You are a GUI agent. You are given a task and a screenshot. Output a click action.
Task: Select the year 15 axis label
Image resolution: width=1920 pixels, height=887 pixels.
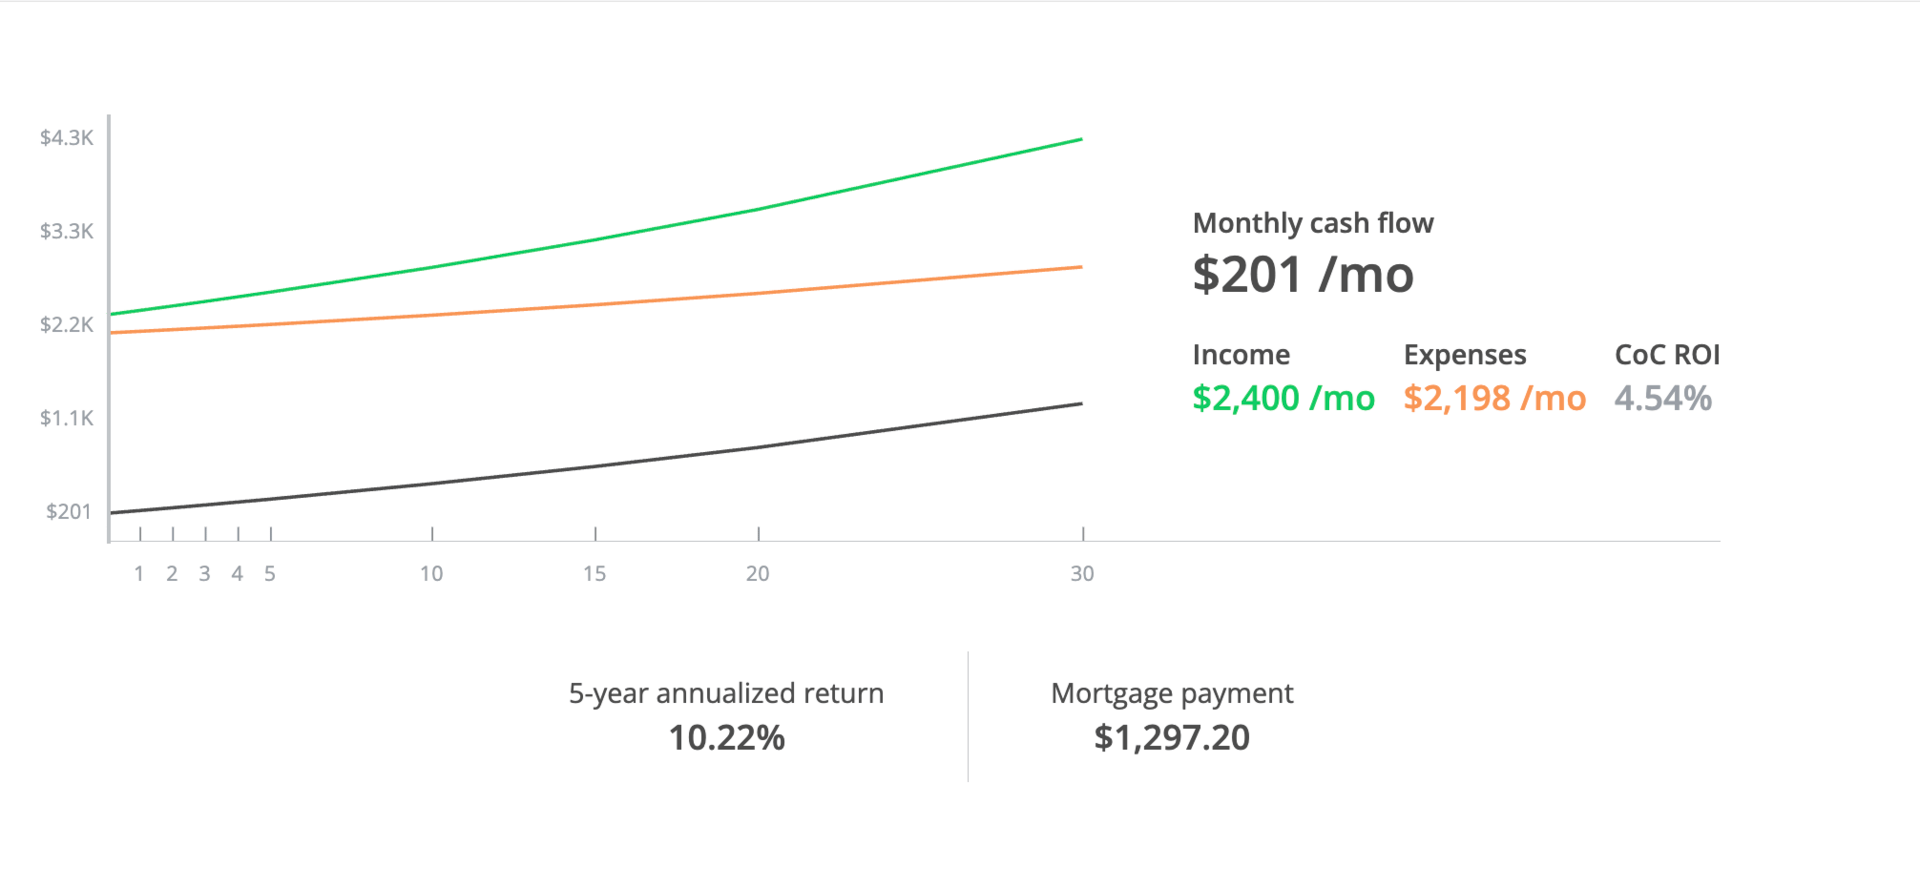point(595,574)
